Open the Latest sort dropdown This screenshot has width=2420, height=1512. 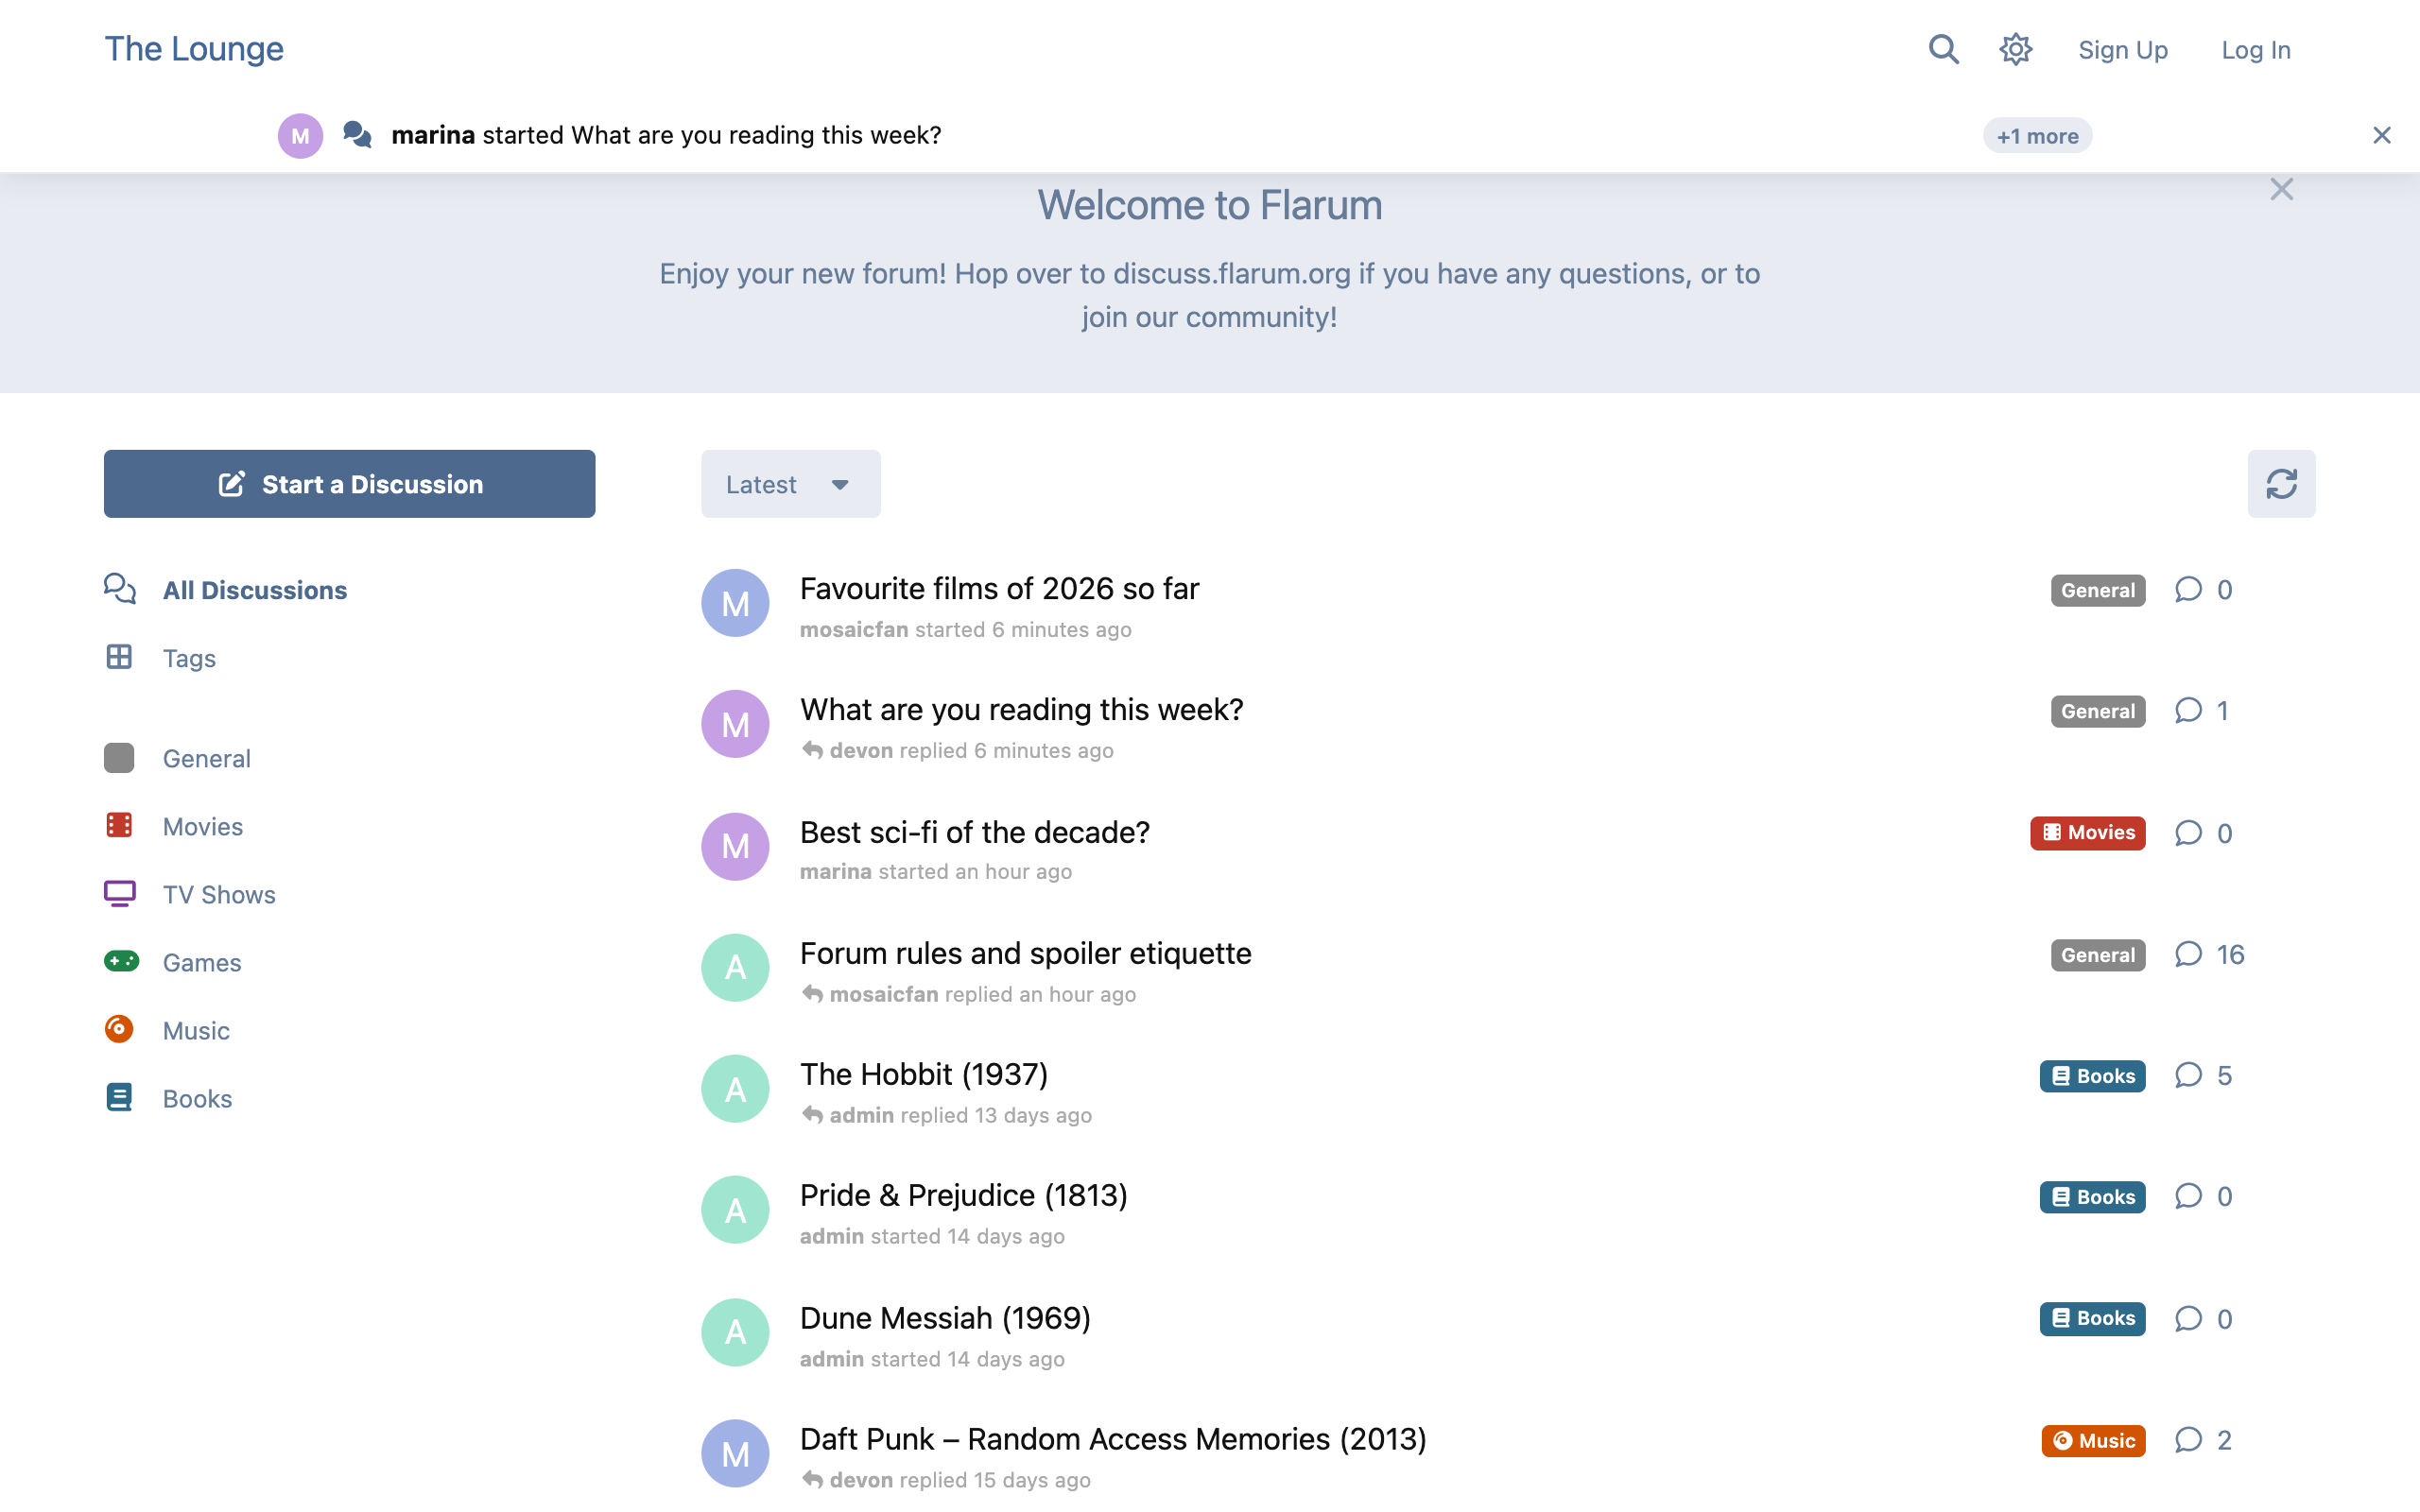click(x=790, y=484)
